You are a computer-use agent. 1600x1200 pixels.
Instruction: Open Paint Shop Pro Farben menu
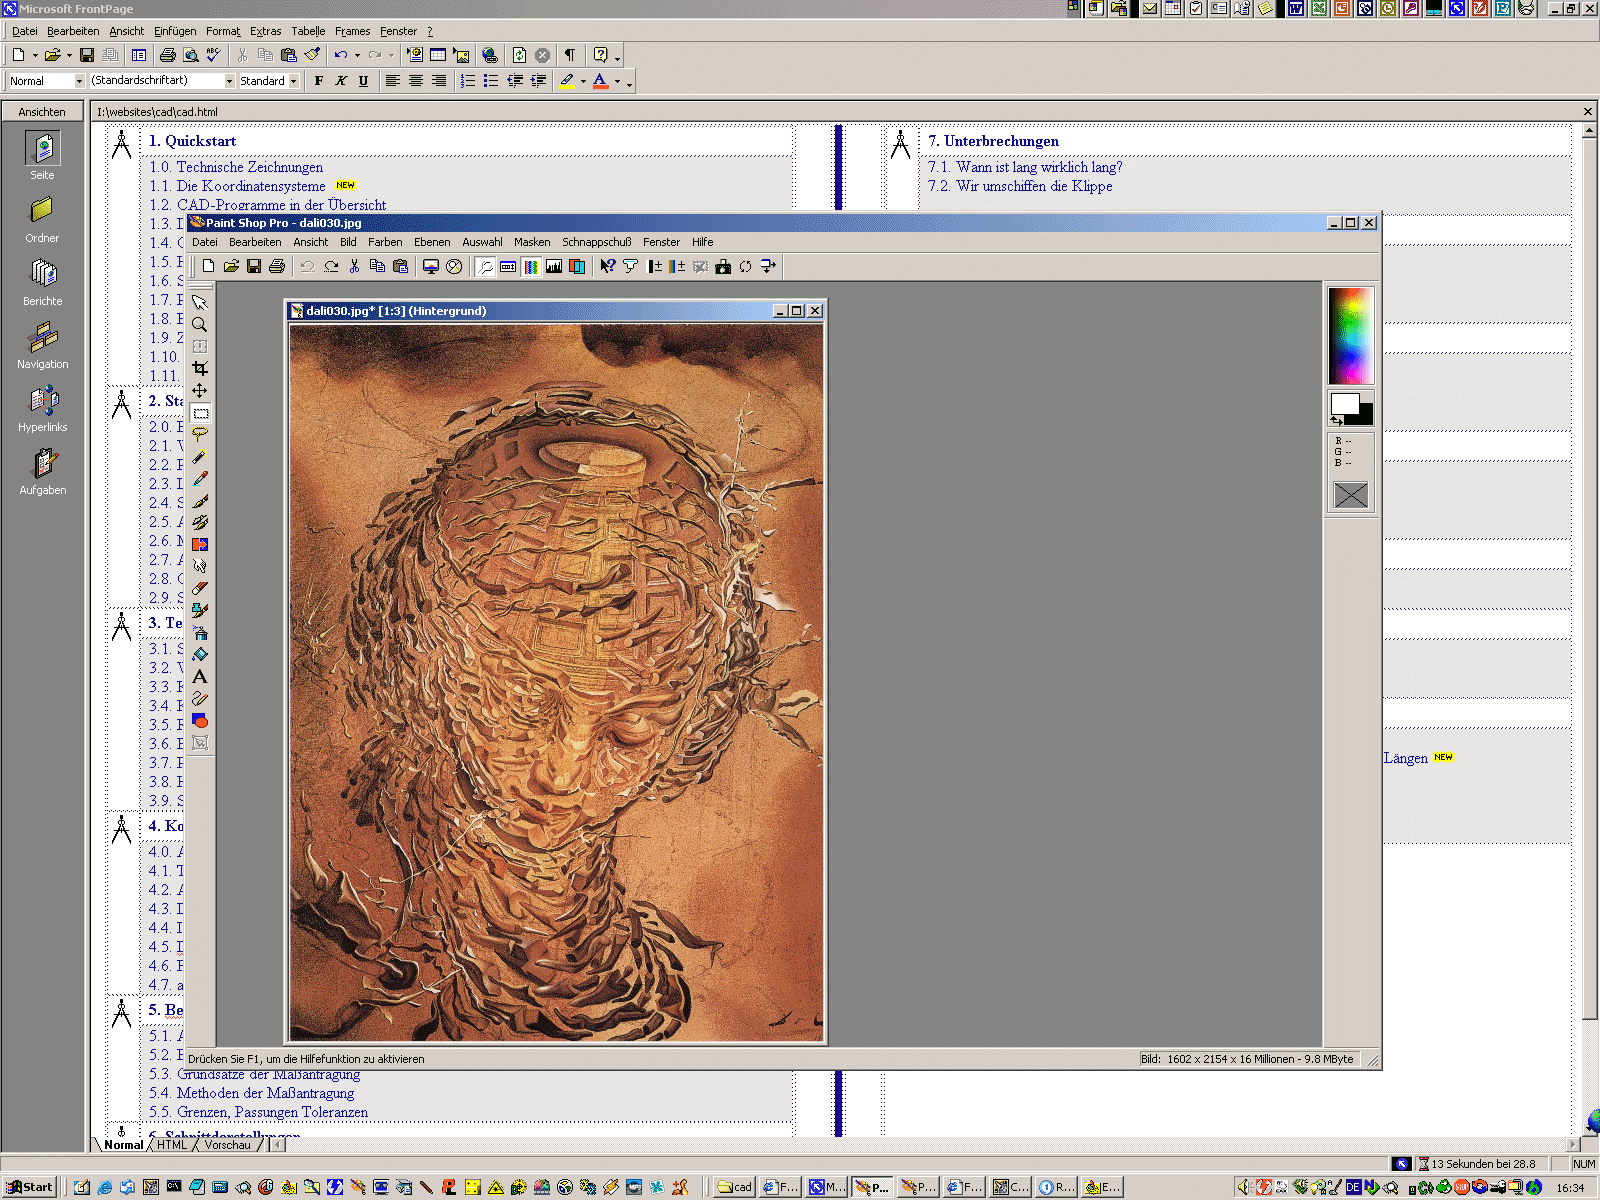point(385,242)
